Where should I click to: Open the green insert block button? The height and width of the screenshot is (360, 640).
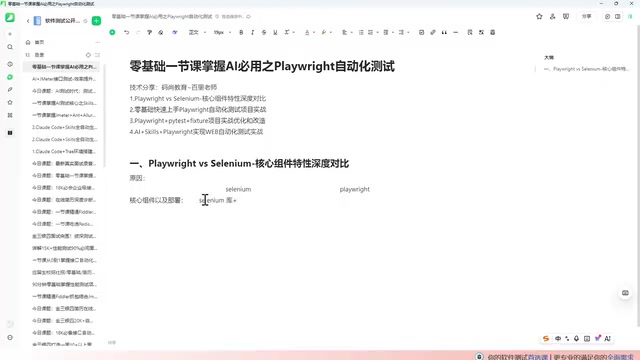click(x=112, y=32)
